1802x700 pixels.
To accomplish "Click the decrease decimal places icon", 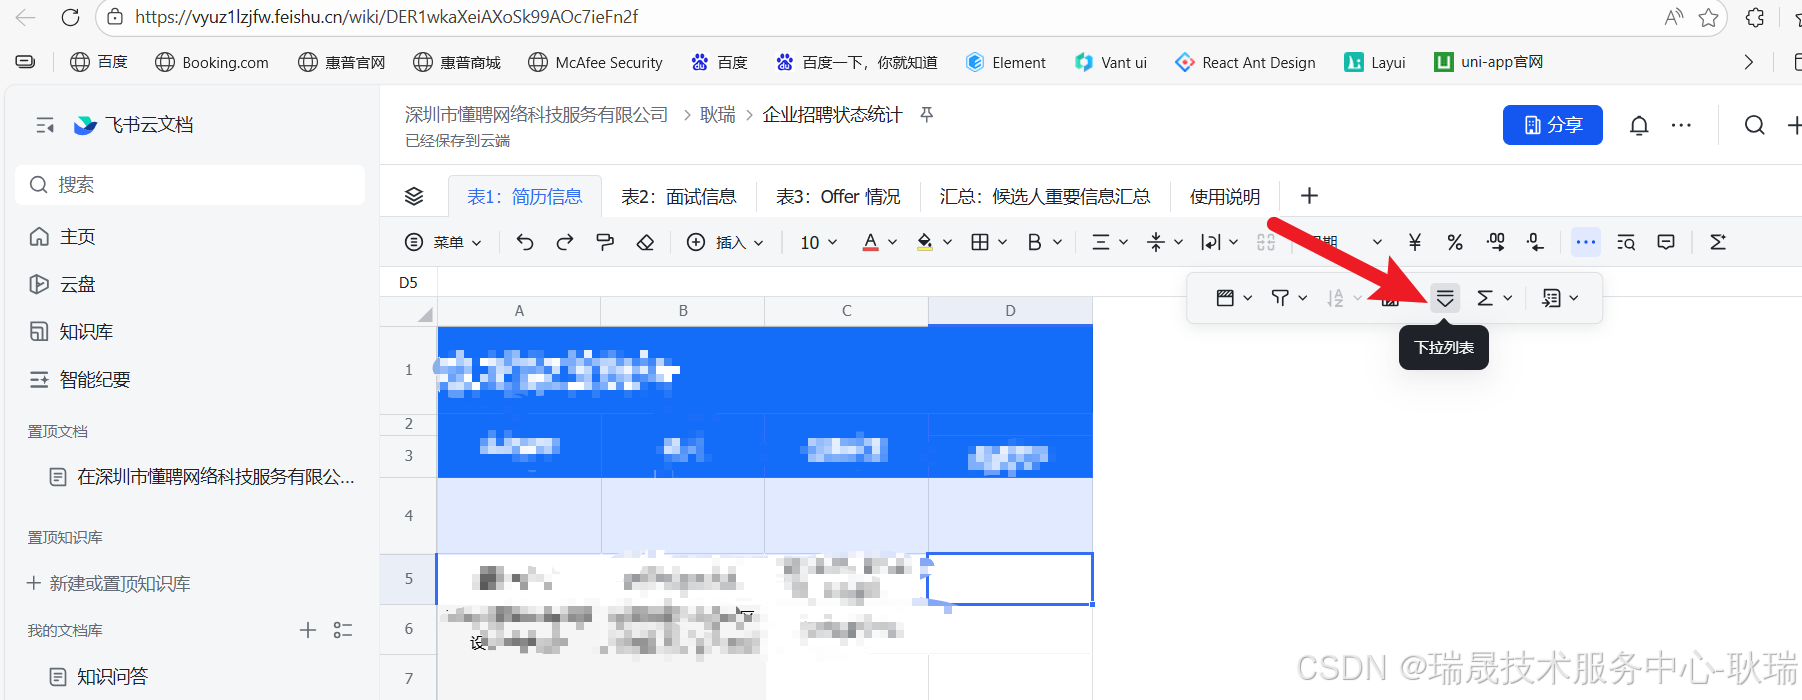I will click(x=1535, y=242).
